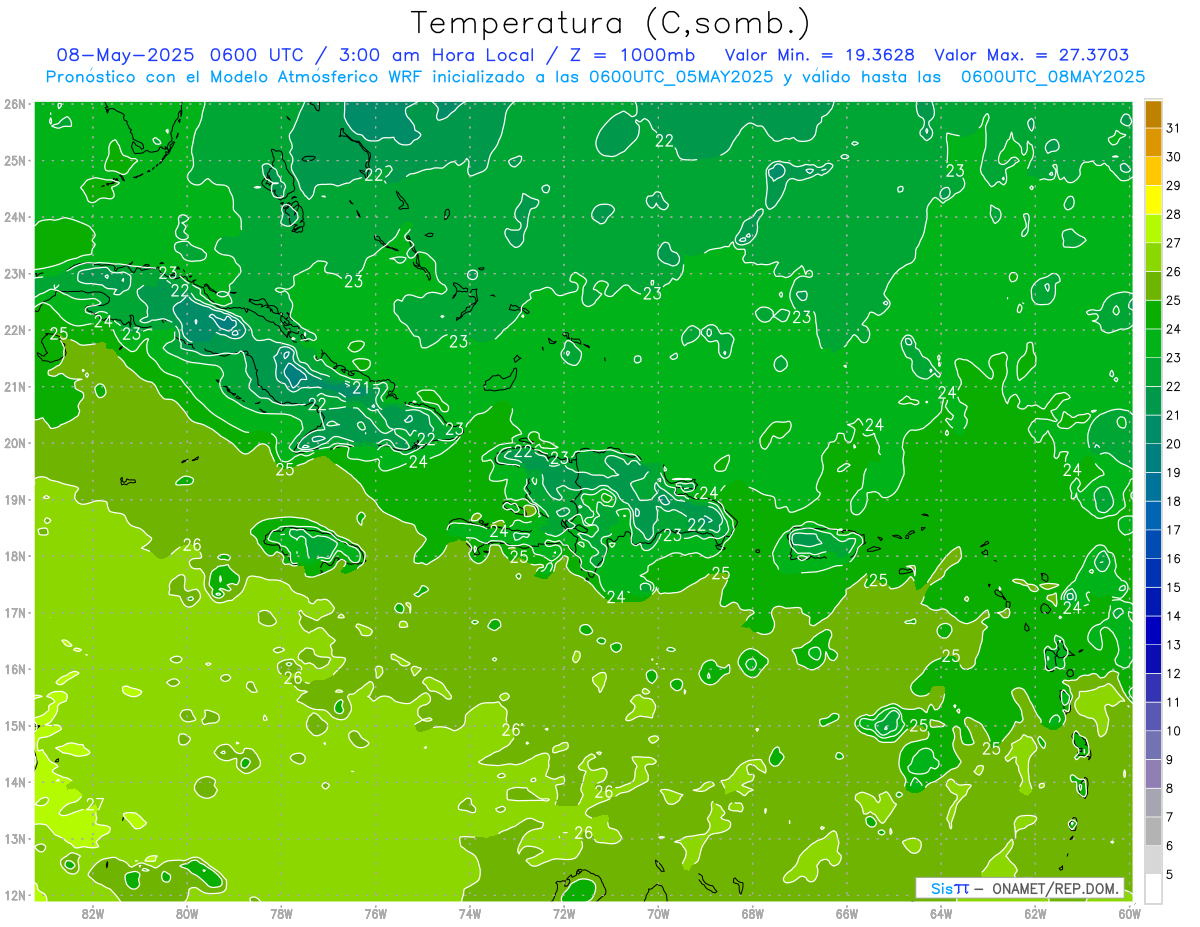Screen dimensions: 1200x927
Task: Pick the gray swatch between color scale labels 6 and 7
Action: [x=1153, y=831]
